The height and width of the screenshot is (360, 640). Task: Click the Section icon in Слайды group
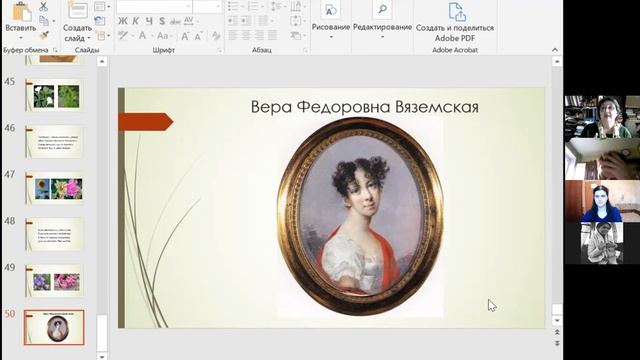pos(100,36)
